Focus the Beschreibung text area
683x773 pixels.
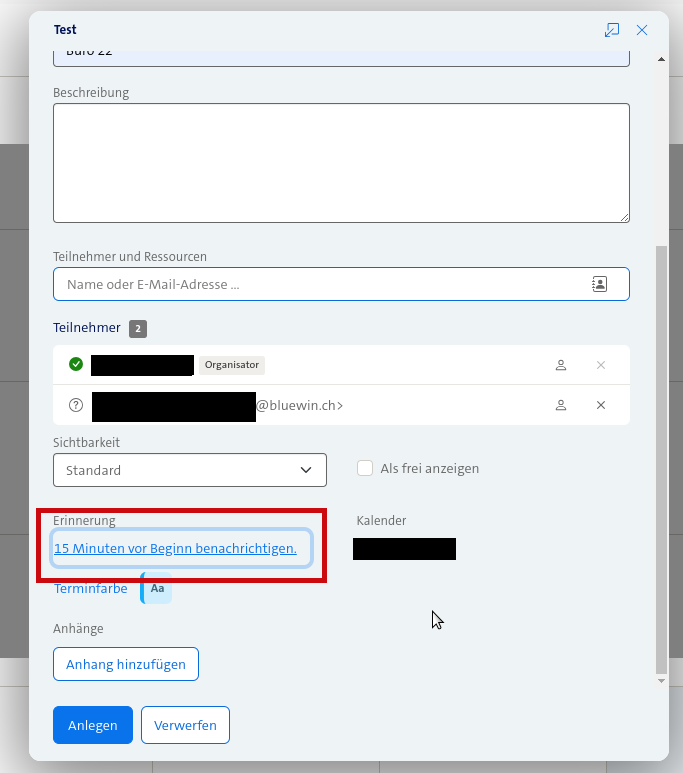coord(340,162)
